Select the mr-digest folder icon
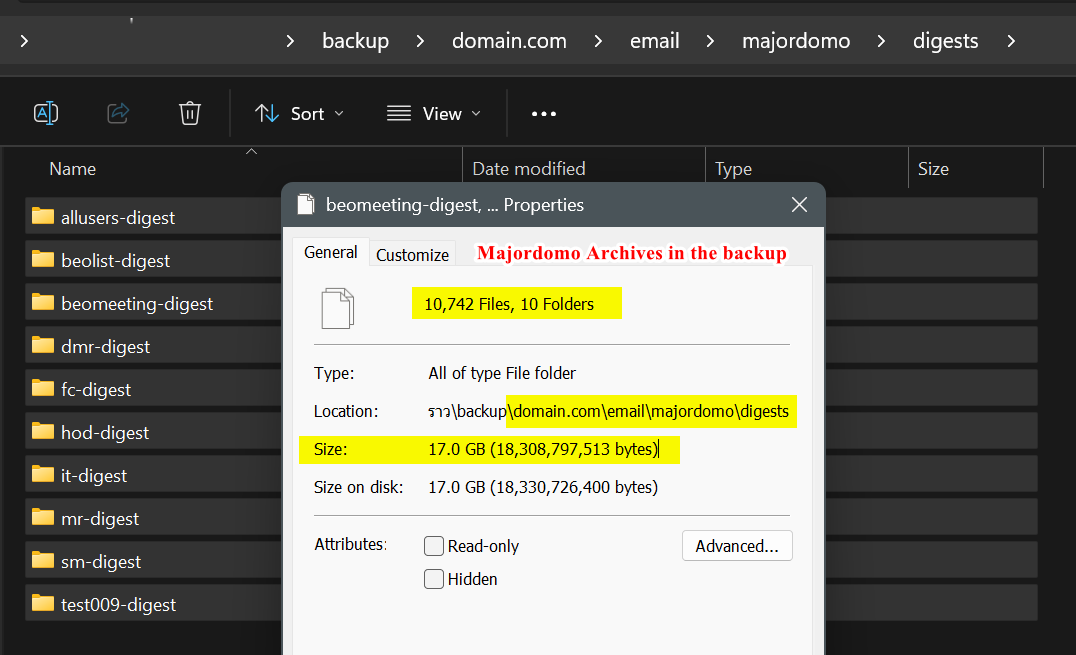Screen dimensions: 1076x655 pyautogui.click(x=43, y=517)
